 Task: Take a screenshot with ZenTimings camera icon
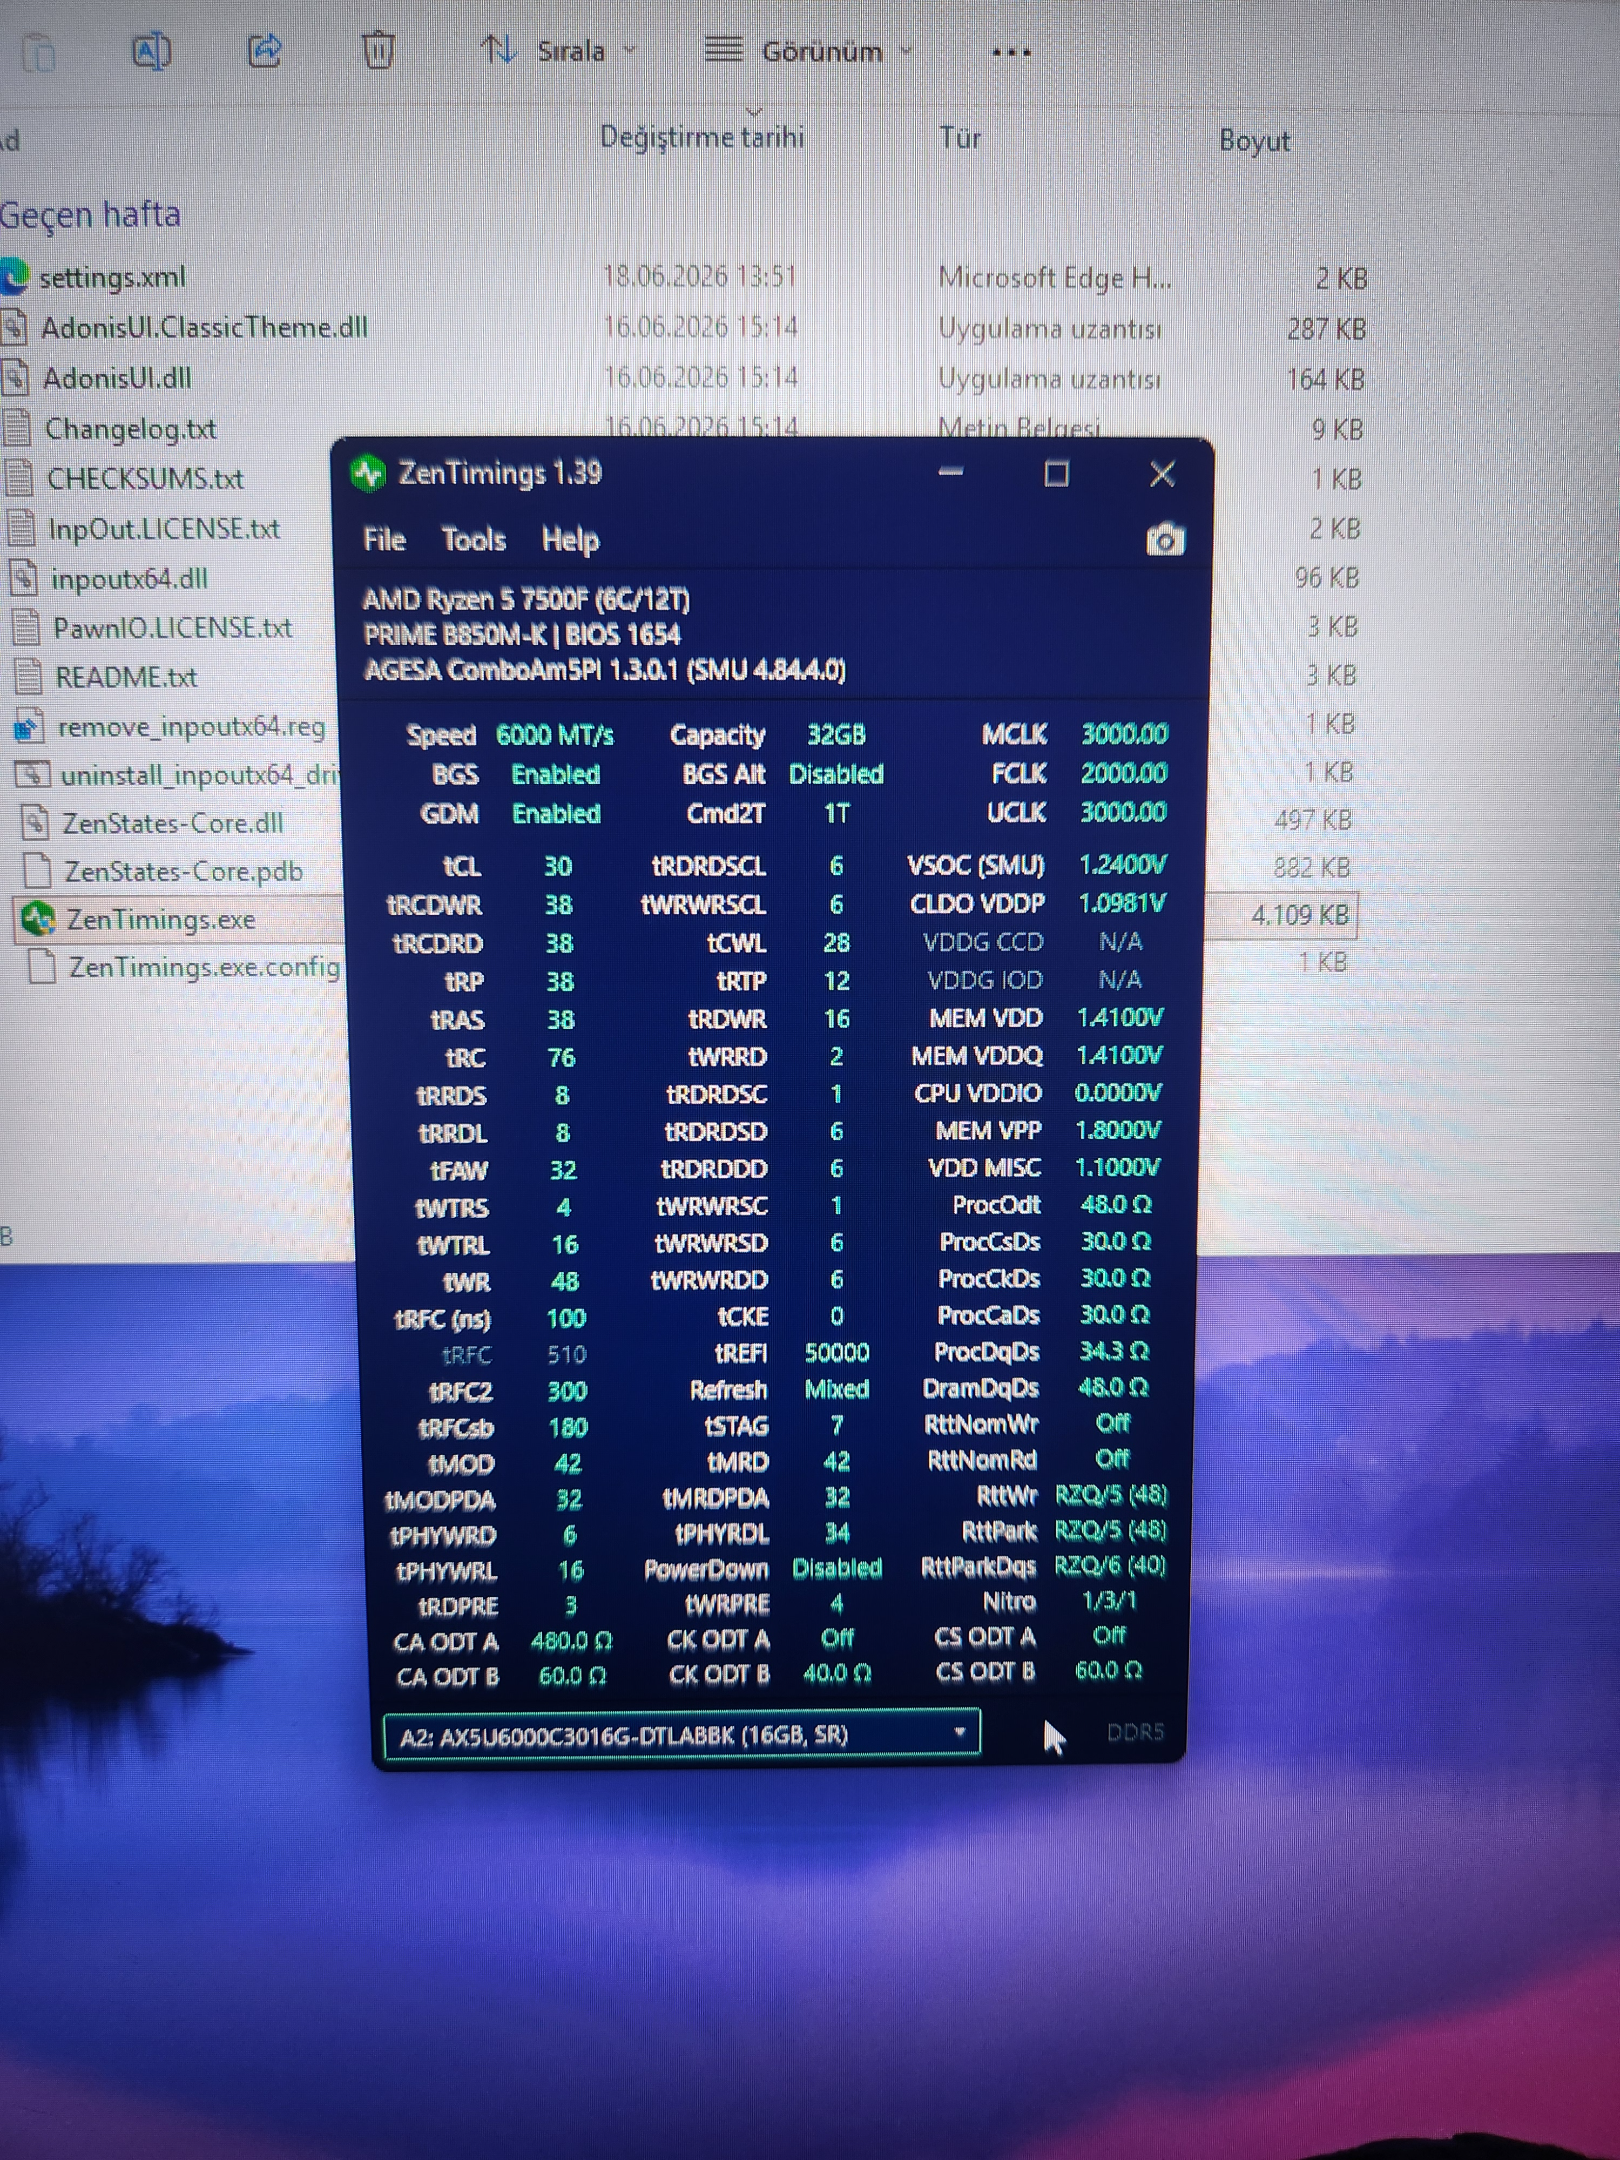1165,539
